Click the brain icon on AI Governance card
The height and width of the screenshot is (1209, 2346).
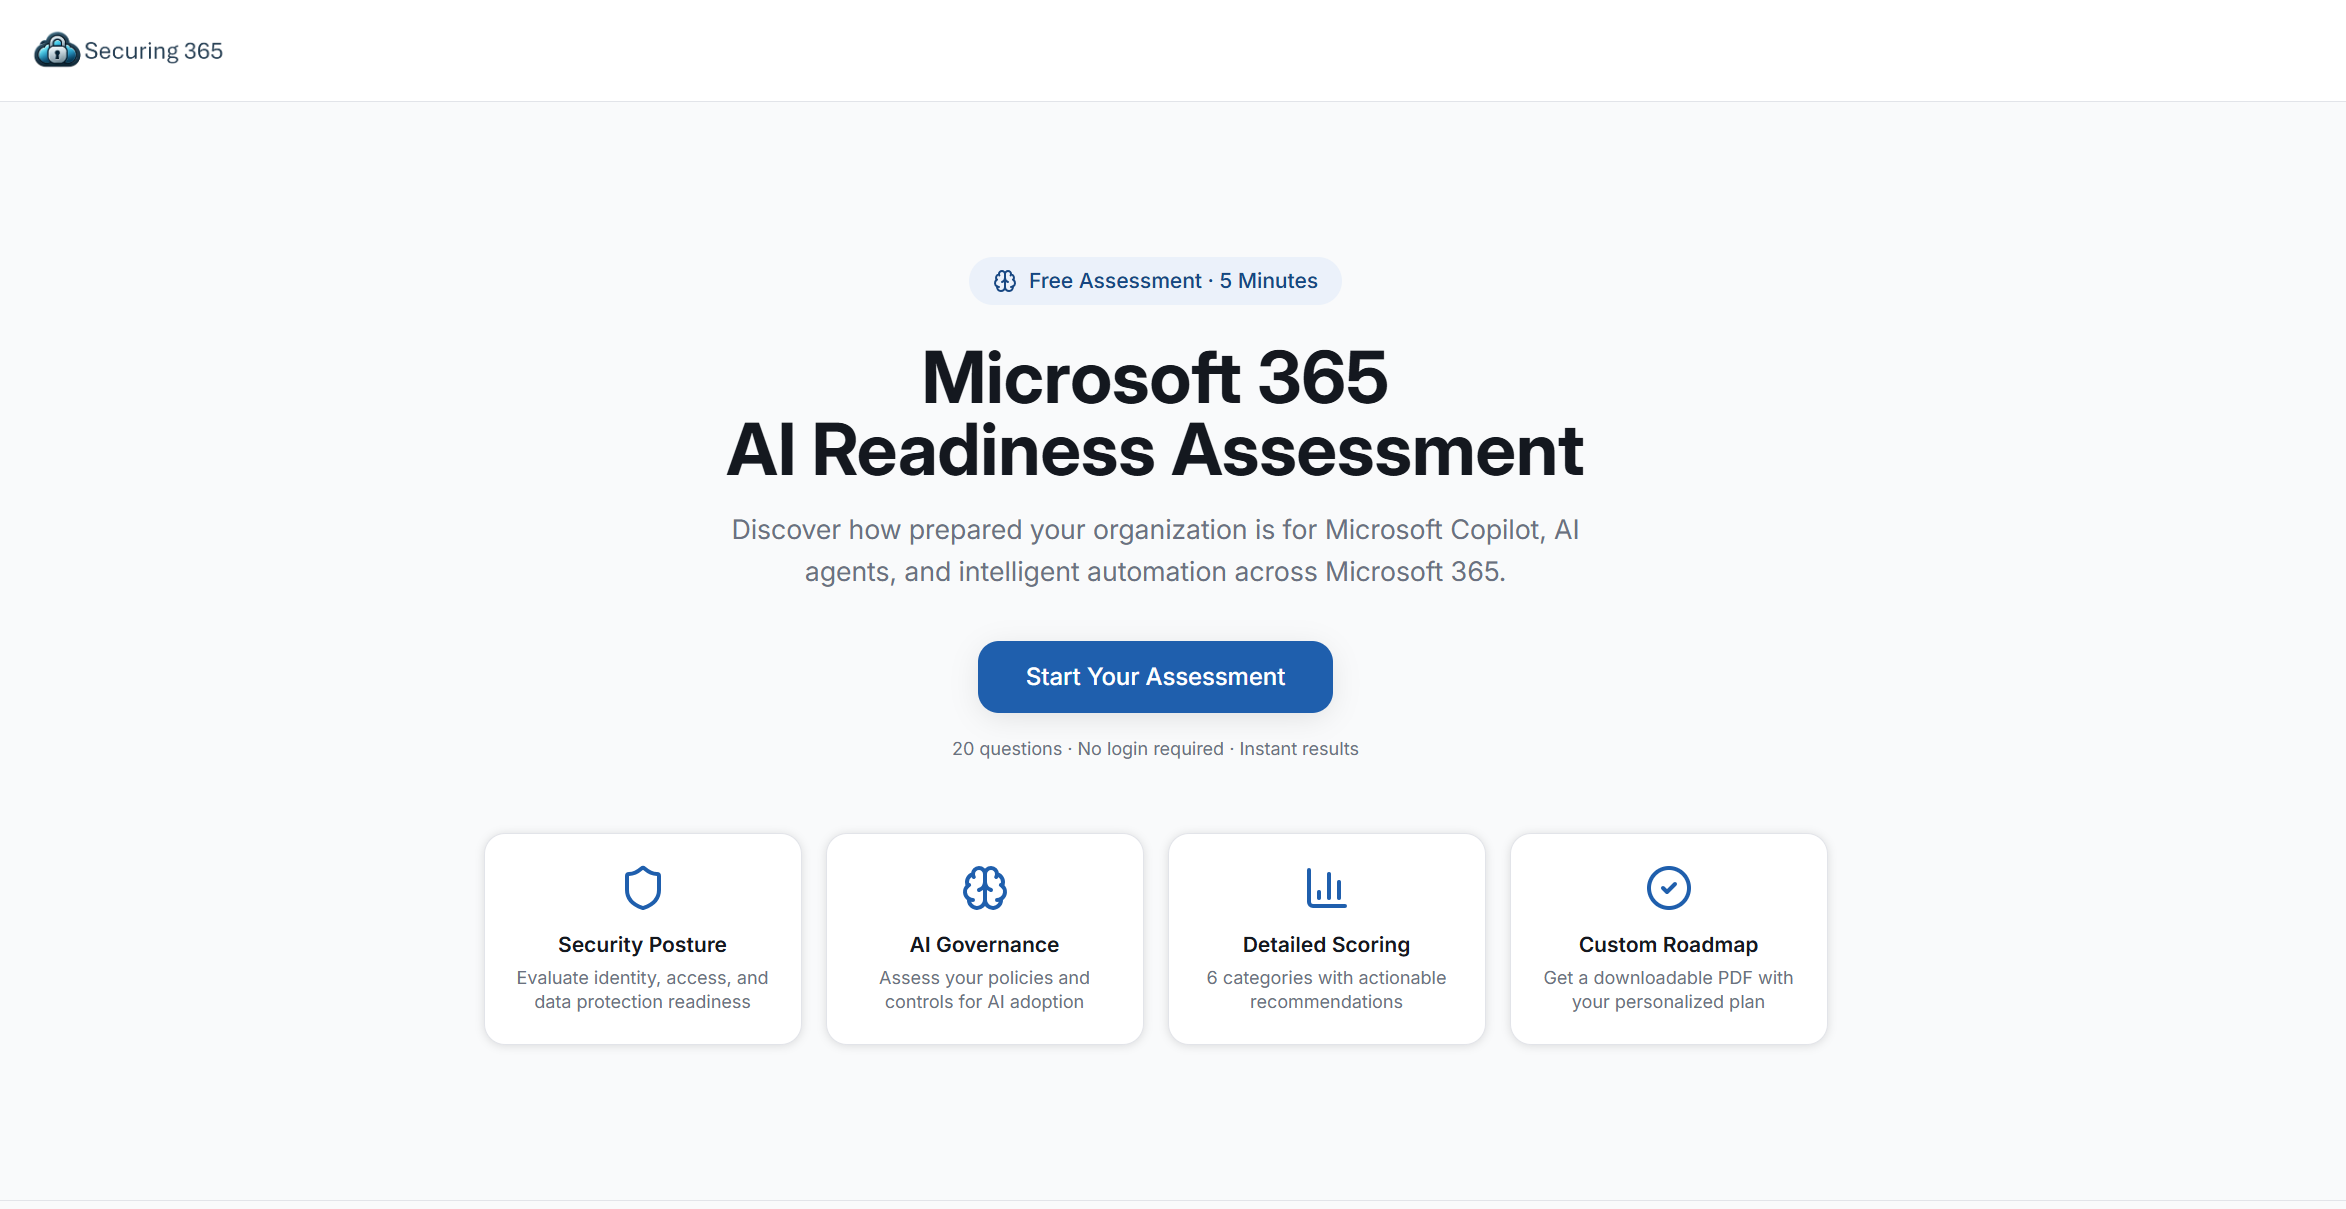985,888
